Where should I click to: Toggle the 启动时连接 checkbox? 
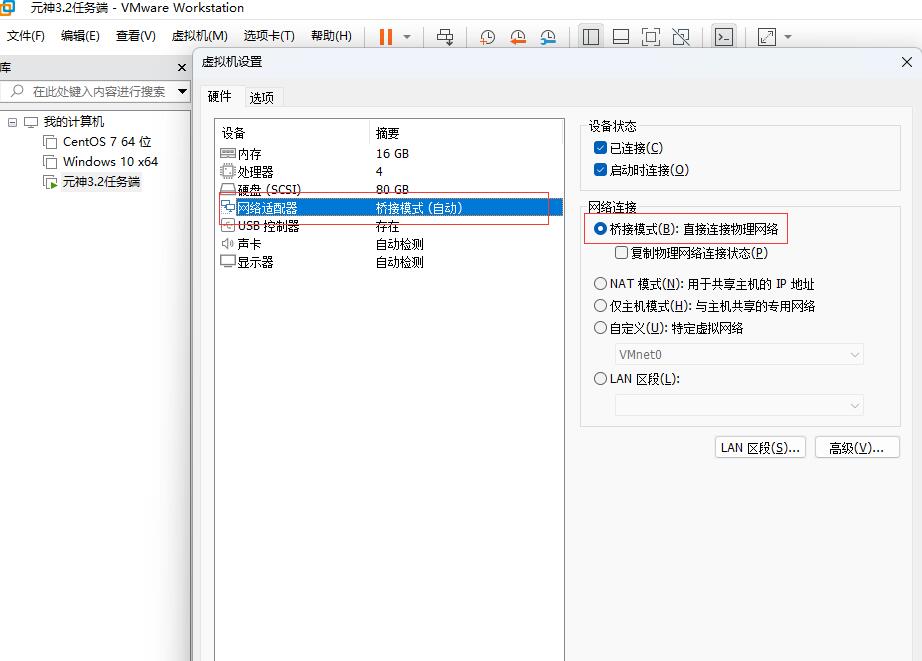pos(600,170)
